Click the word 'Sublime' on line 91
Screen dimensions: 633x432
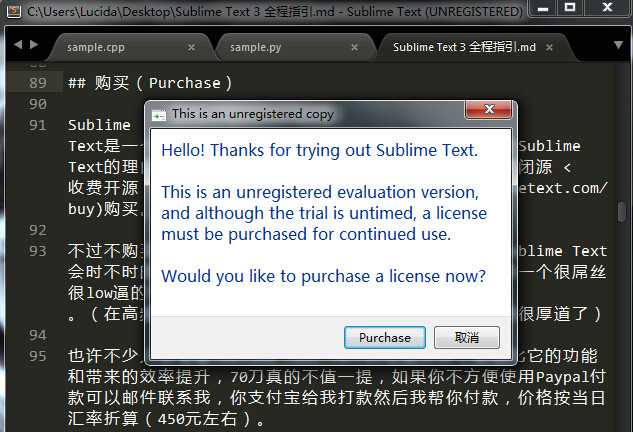[99, 125]
